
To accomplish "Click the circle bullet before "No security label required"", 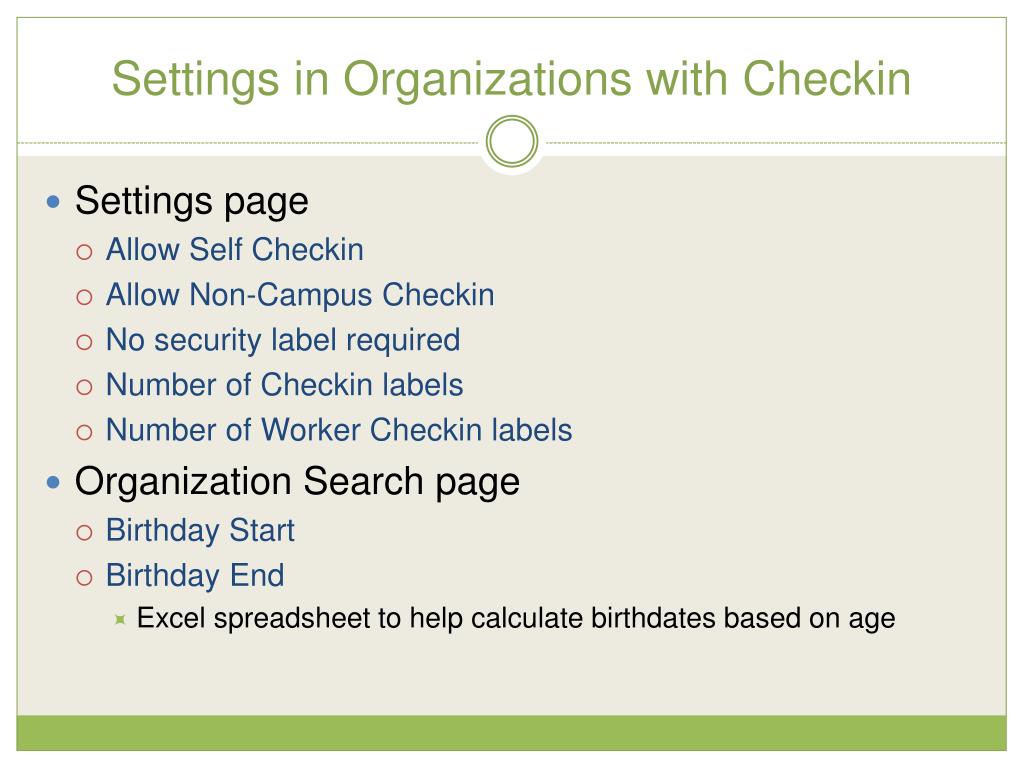I will click(x=84, y=342).
